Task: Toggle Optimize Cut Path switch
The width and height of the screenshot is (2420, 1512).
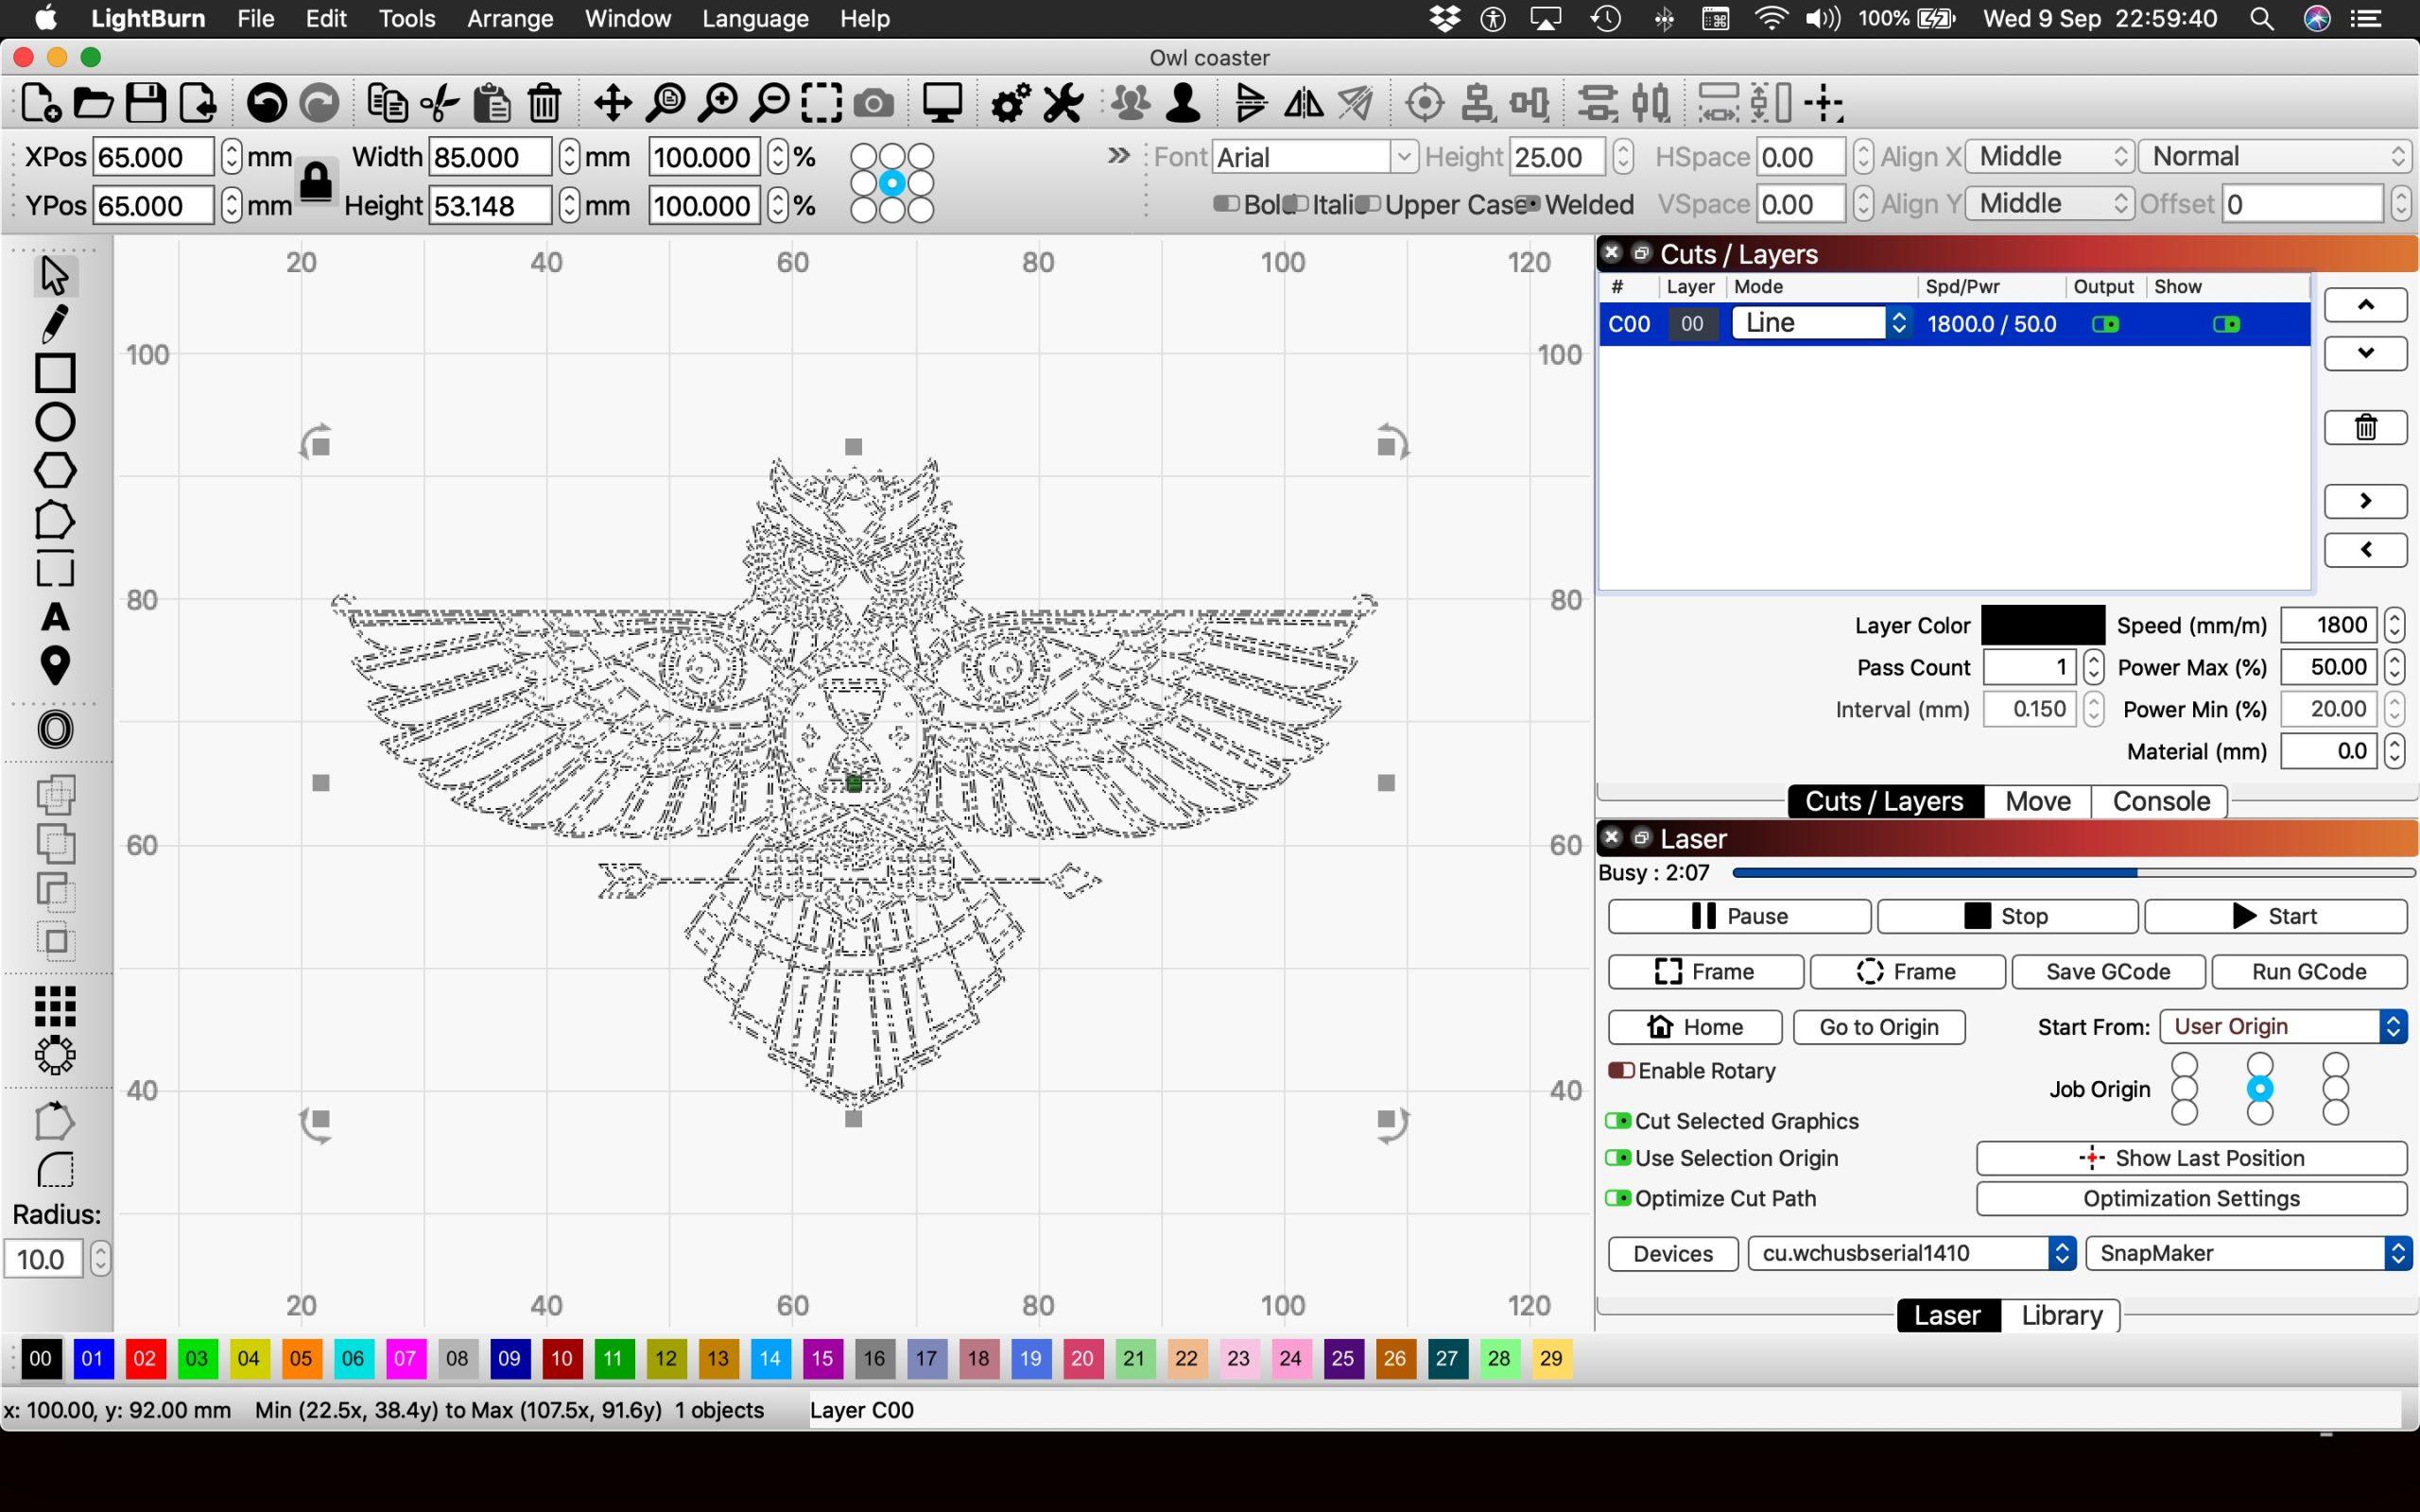Action: pyautogui.click(x=1618, y=1198)
